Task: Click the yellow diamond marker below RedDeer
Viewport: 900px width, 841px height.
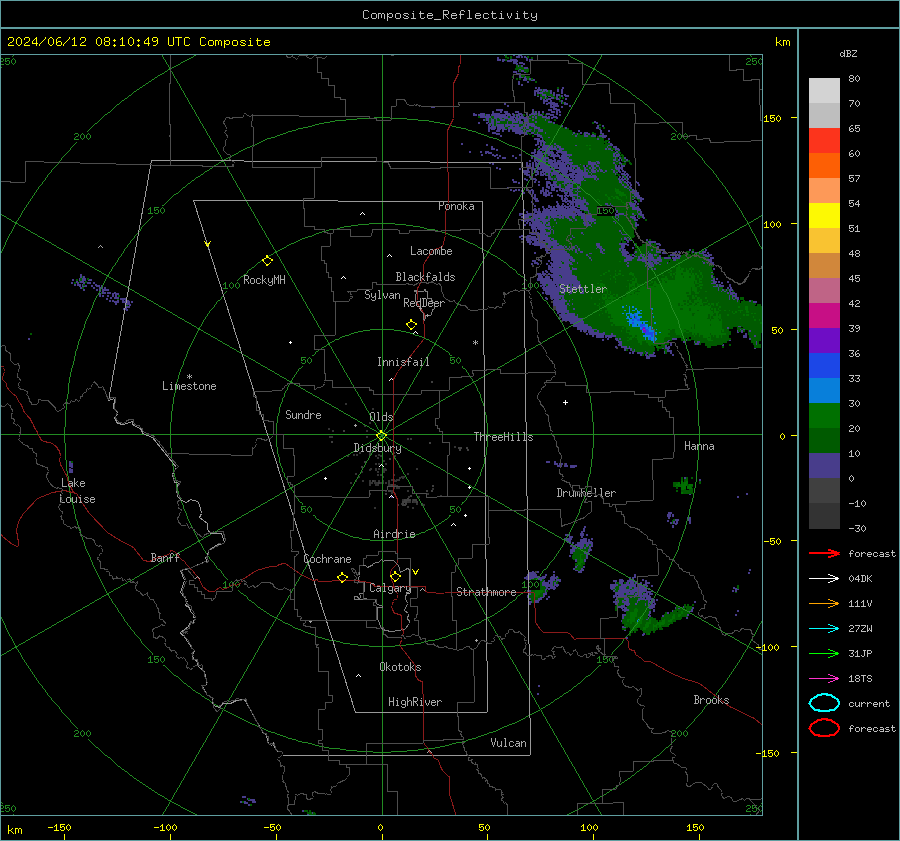Action: [411, 325]
